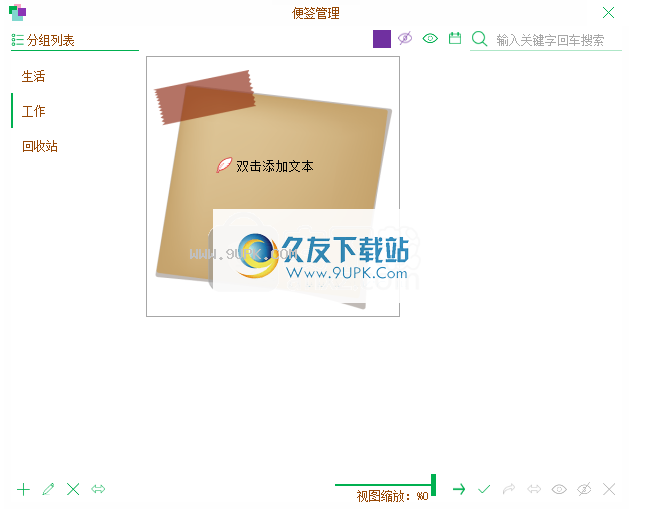Click the bottom-left double-arrow move icon

[x=98, y=489]
